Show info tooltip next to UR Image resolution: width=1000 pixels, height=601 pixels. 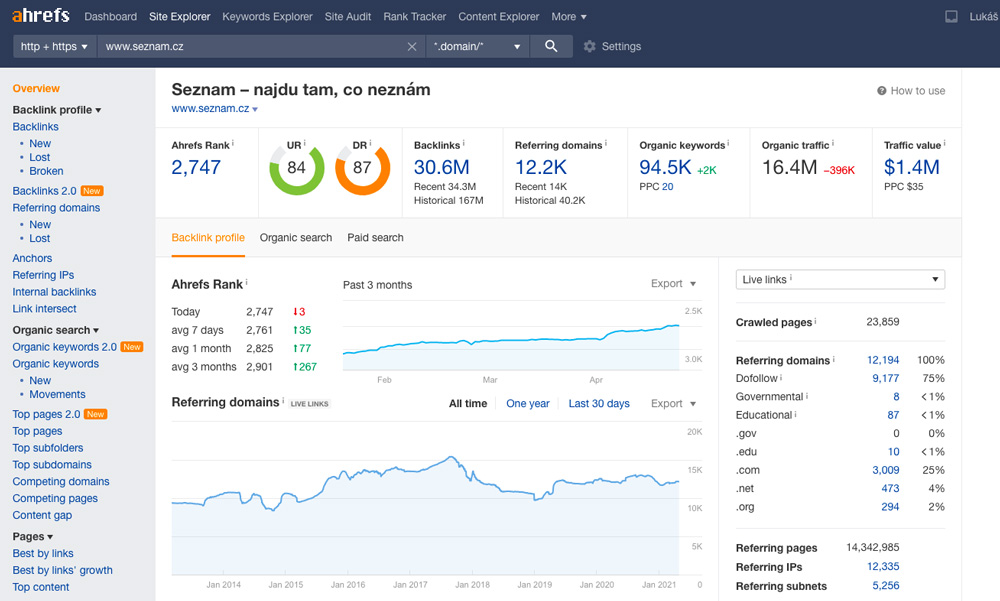click(x=304, y=143)
